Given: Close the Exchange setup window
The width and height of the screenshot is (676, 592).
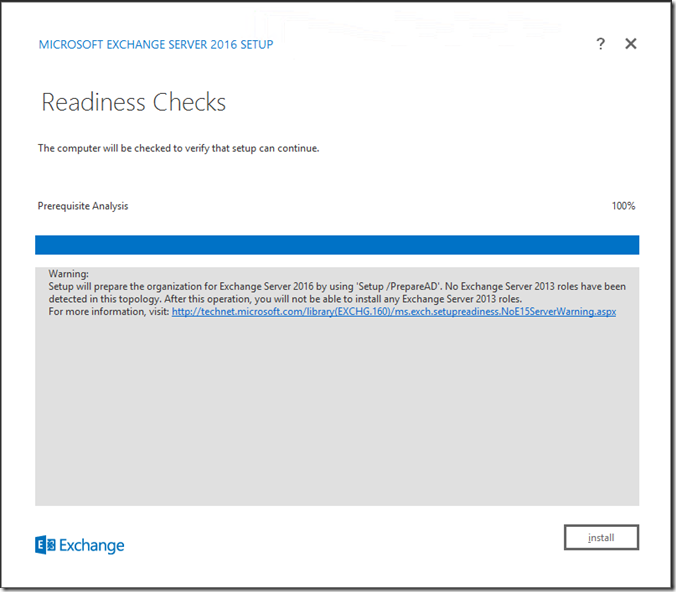Looking at the screenshot, I should point(631,44).
